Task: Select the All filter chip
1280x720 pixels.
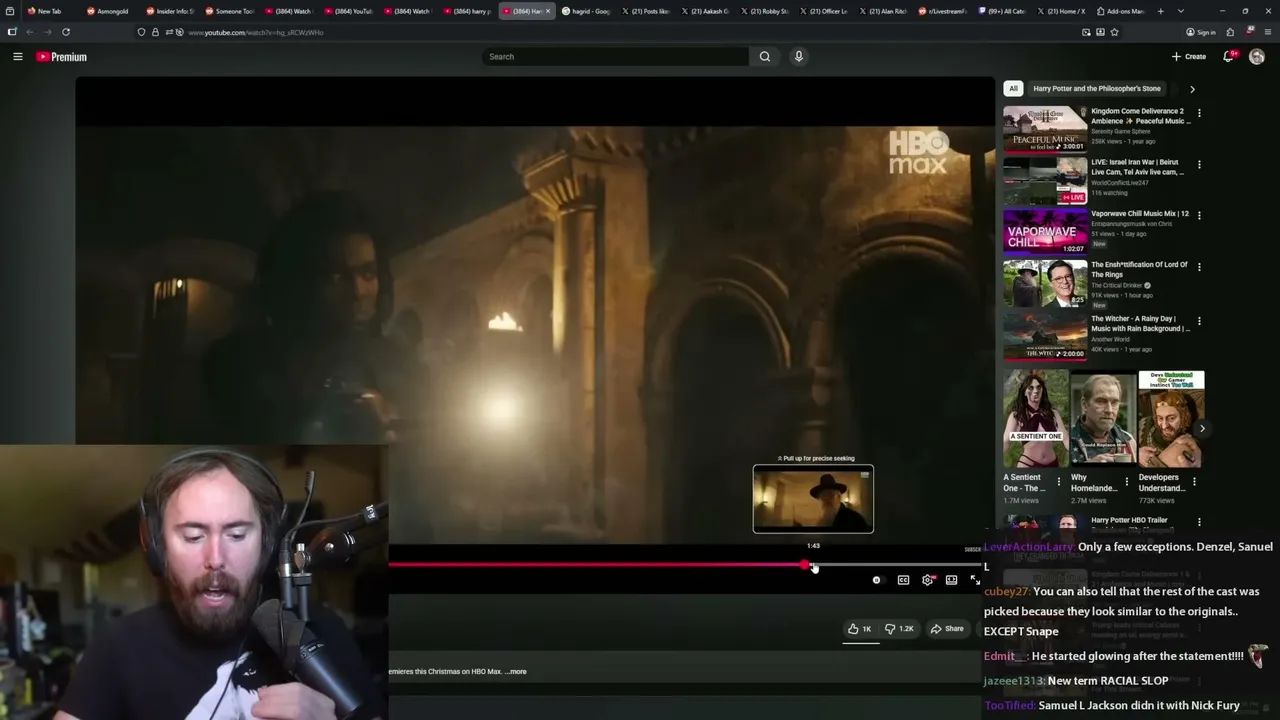Action: [x=1013, y=88]
